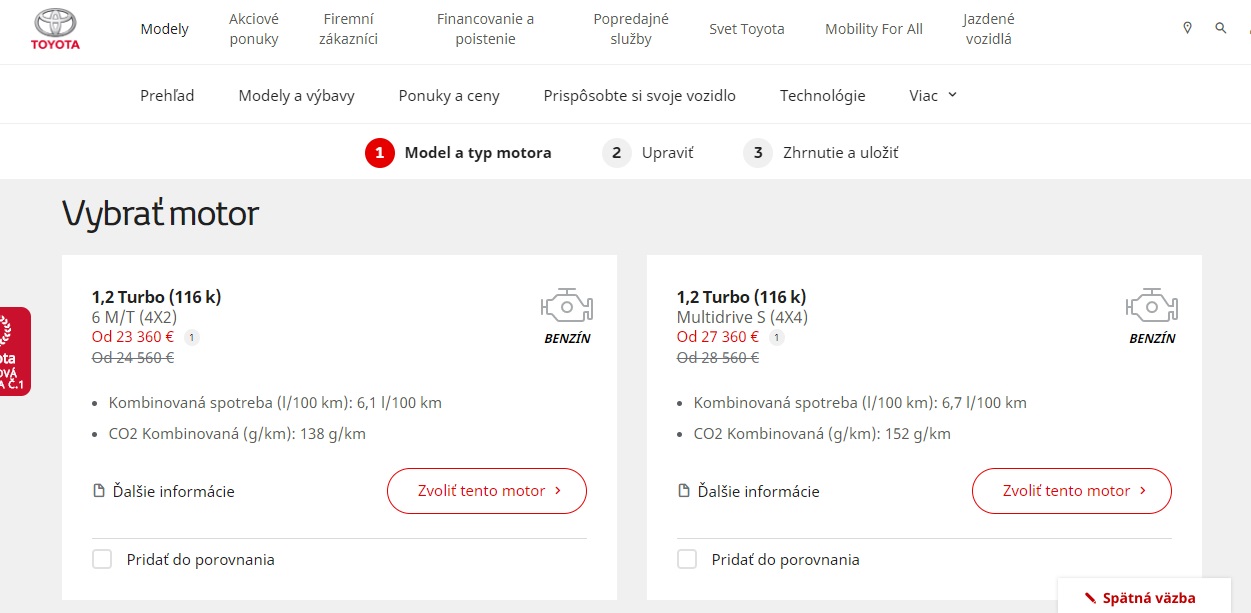Open Financovanie a poistenie menu
The width and height of the screenshot is (1251, 613).
485,29
